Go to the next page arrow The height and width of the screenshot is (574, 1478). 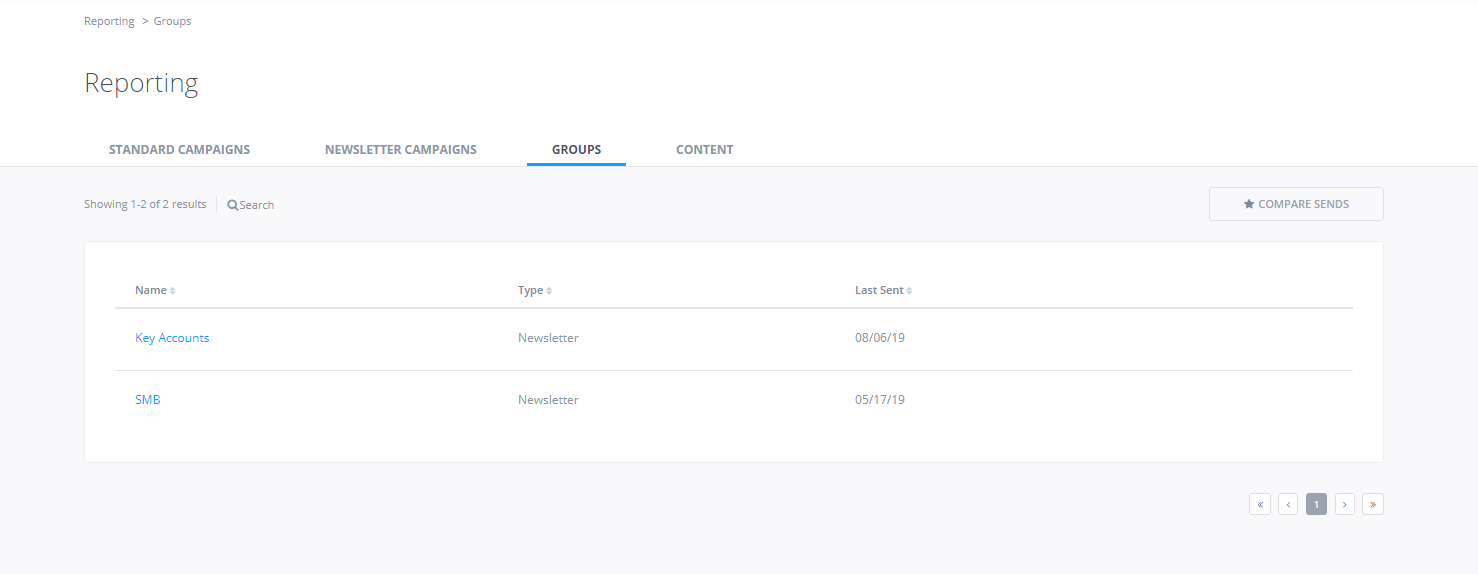(1345, 505)
